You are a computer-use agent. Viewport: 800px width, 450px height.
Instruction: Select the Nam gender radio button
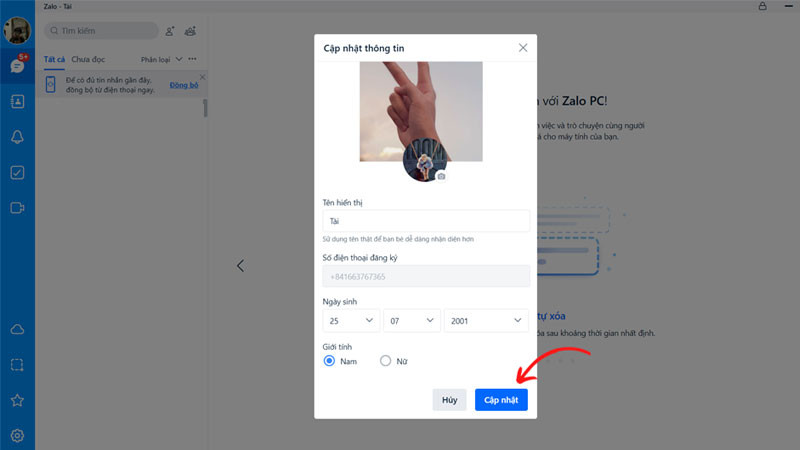point(329,361)
